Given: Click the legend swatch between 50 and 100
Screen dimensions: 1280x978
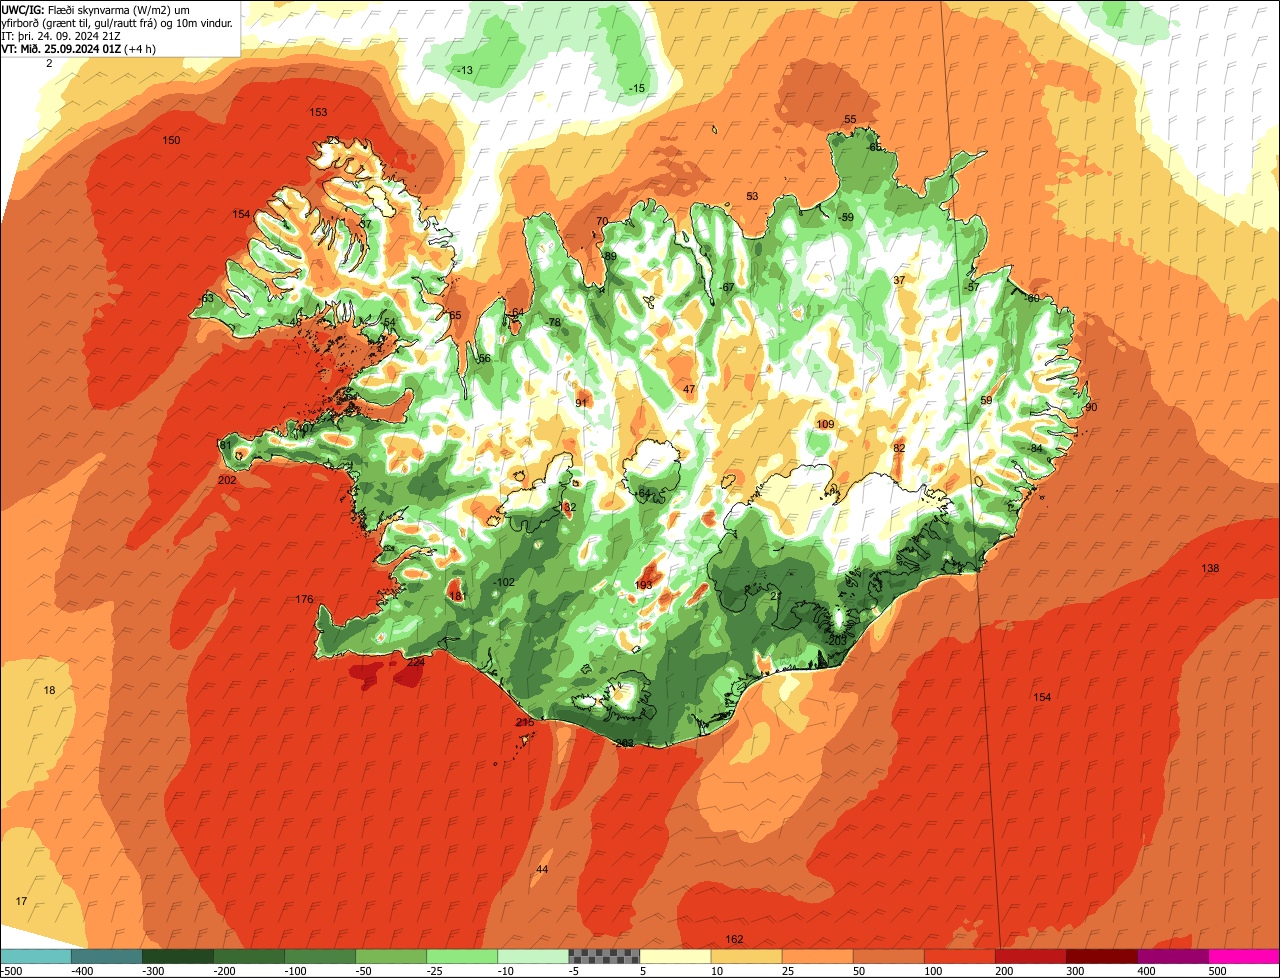Looking at the screenshot, I should (888, 955).
